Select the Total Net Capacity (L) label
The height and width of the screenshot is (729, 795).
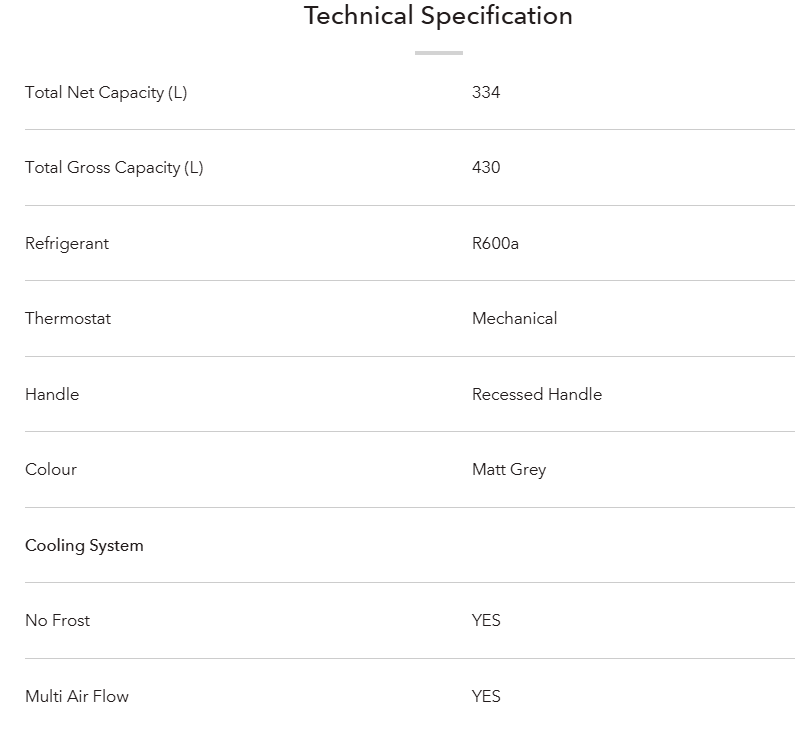106,93
